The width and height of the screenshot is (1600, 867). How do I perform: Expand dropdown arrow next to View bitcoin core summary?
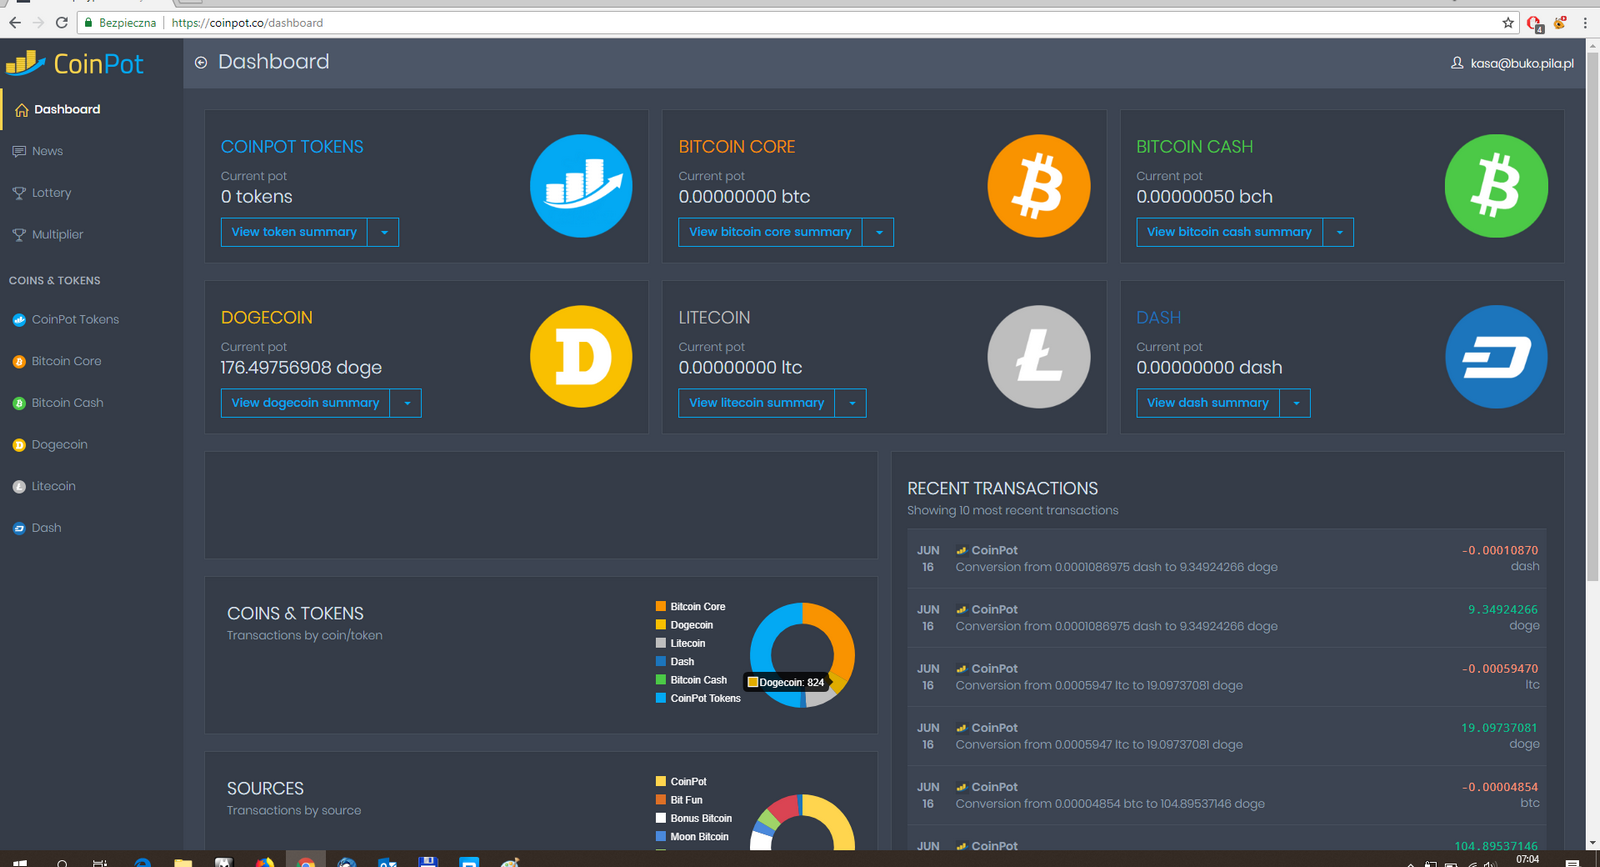click(879, 232)
